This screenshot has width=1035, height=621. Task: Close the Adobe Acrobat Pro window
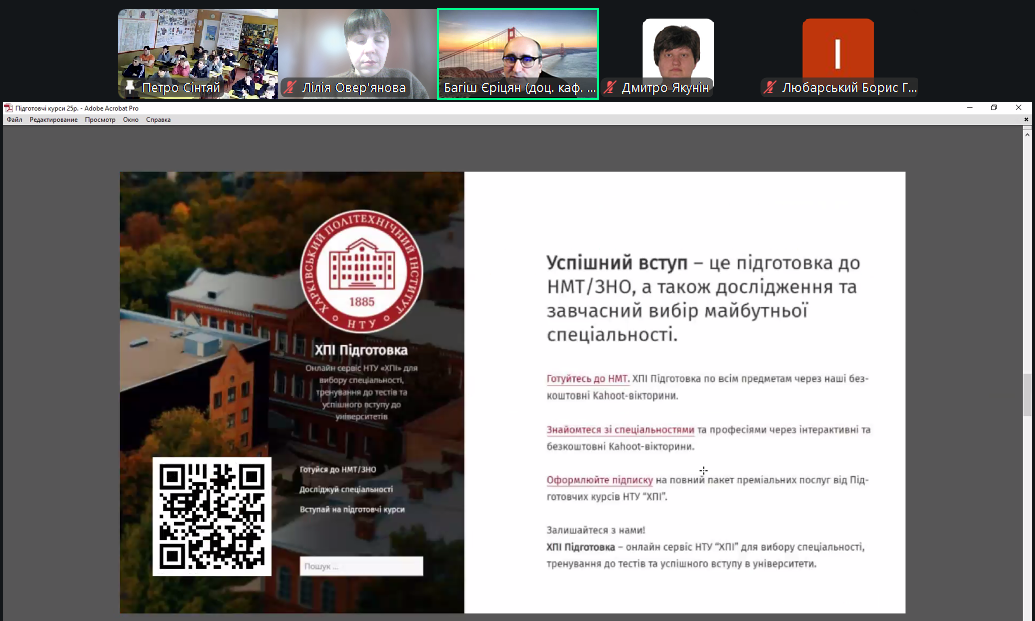click(x=1018, y=108)
